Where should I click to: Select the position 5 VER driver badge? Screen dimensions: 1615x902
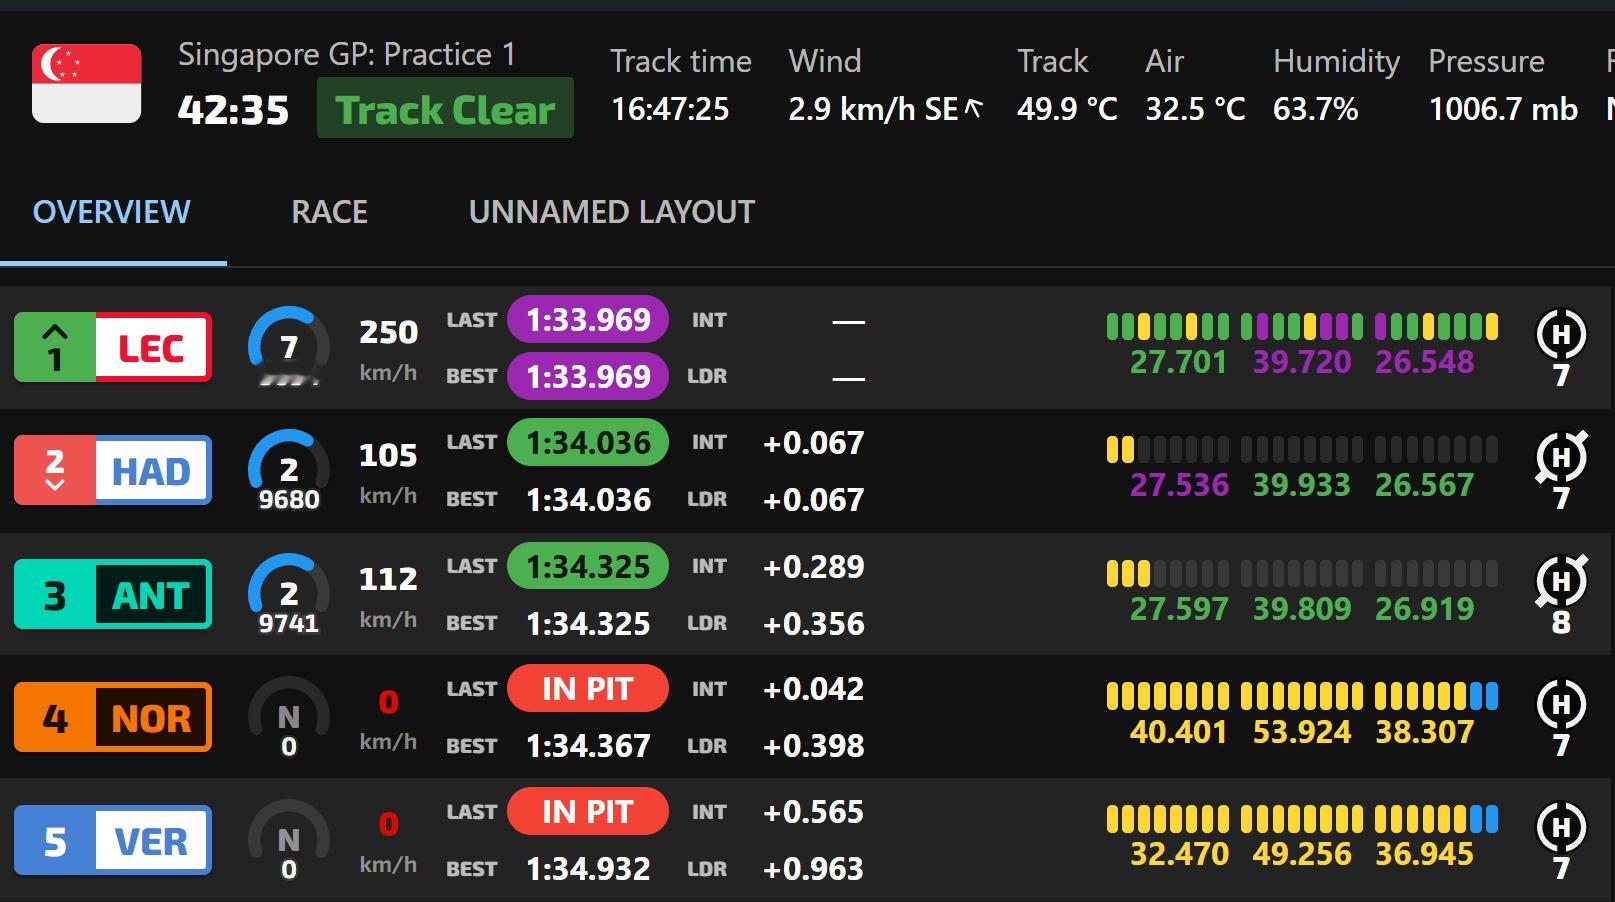113,841
